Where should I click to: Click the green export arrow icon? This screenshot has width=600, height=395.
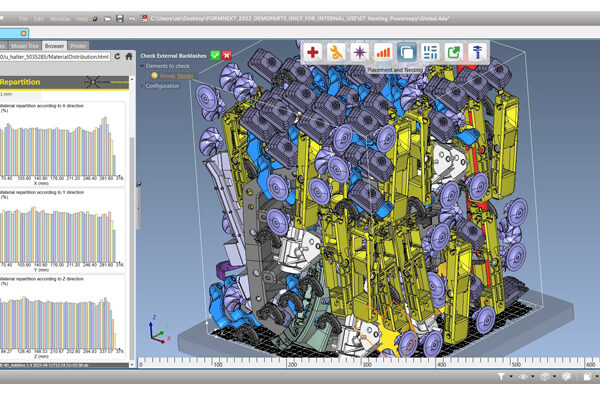[x=454, y=52]
